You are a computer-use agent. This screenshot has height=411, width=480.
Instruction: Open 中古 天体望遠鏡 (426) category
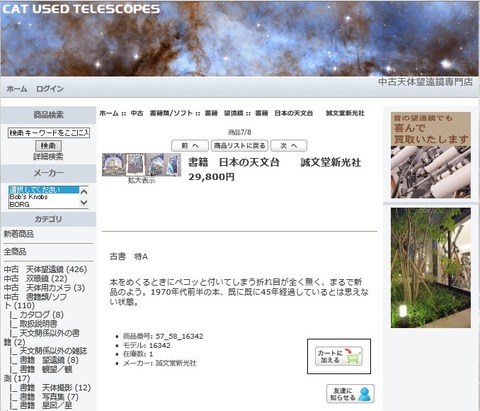point(45,269)
